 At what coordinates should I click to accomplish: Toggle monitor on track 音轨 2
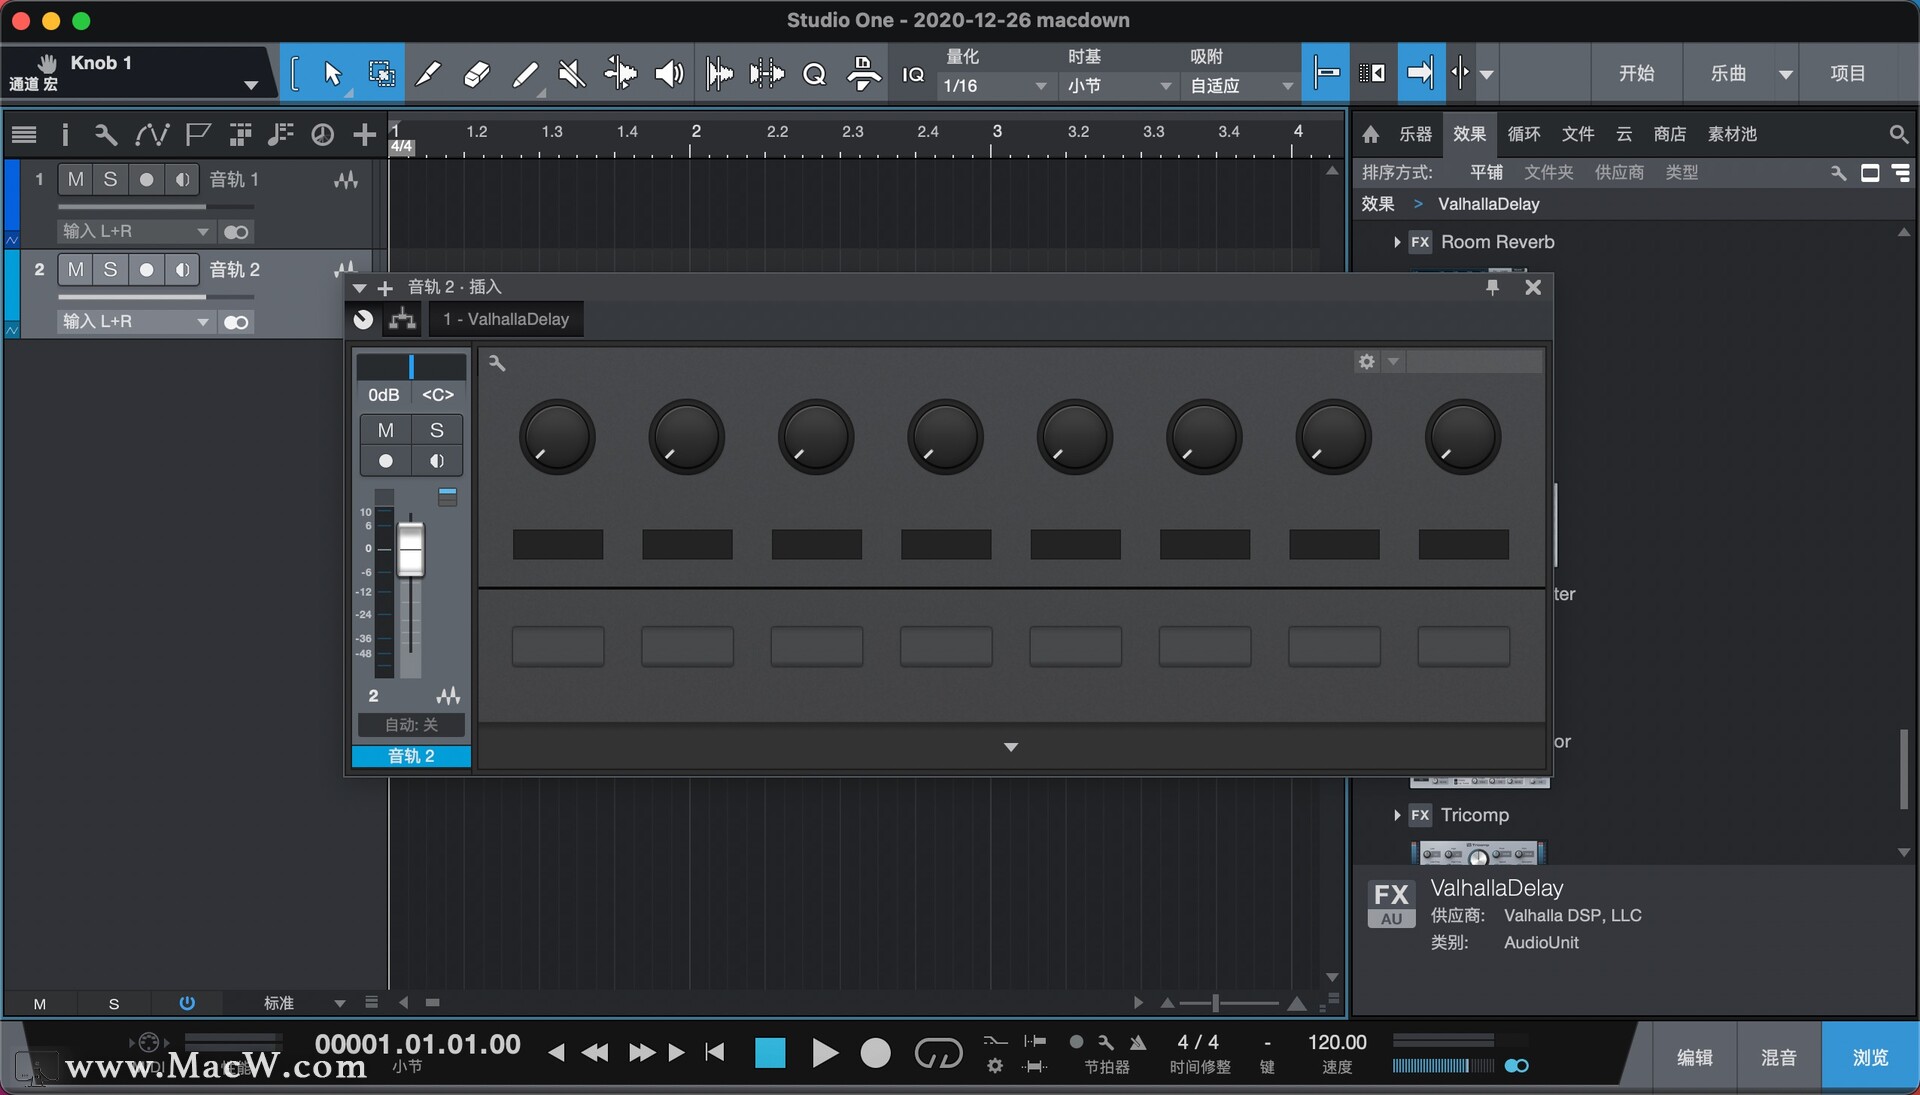tap(182, 269)
